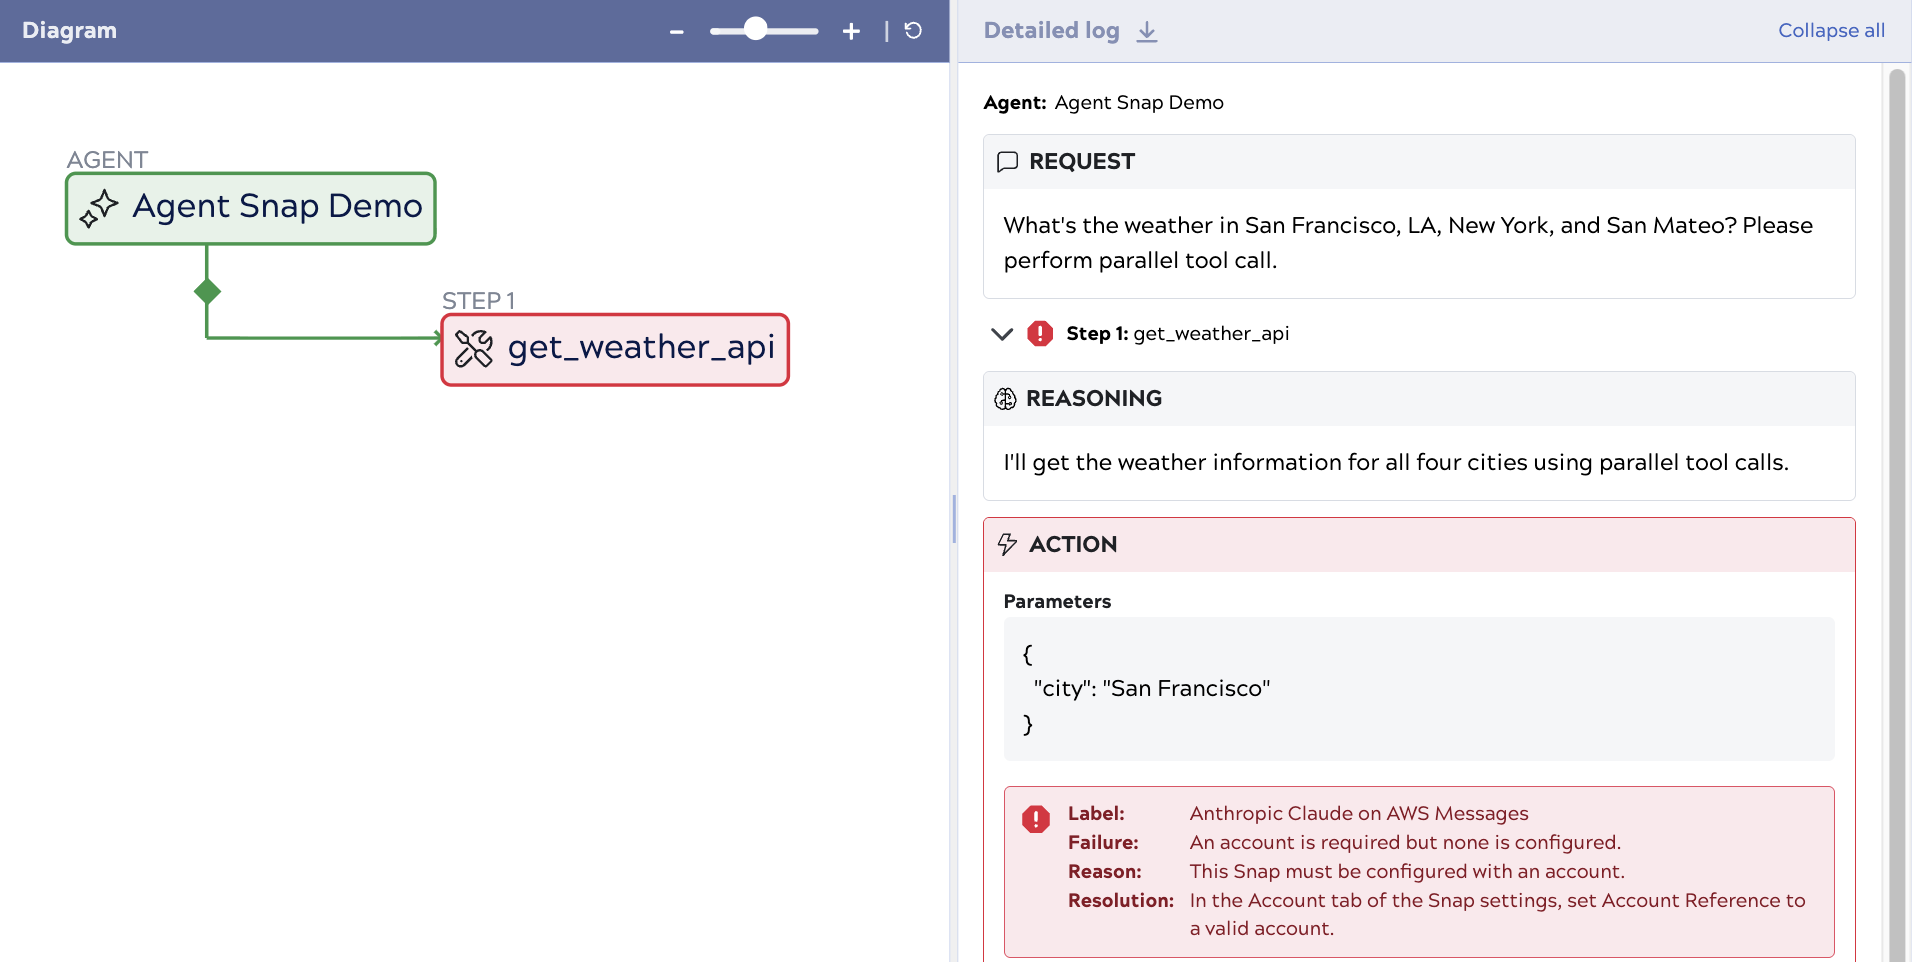Click the sparkle icon on Agent Snap Demo
The height and width of the screenshot is (962, 1912).
(x=99, y=208)
